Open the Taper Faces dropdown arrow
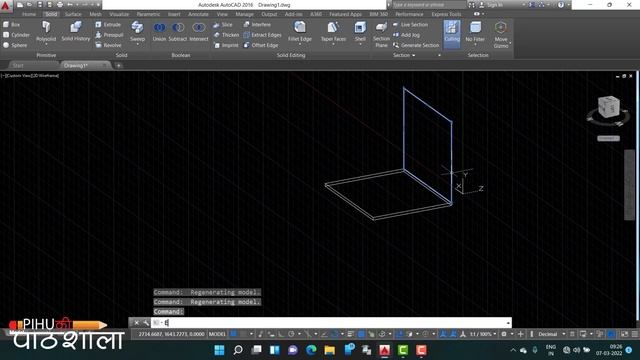This screenshot has height=360, width=640. [333, 44]
